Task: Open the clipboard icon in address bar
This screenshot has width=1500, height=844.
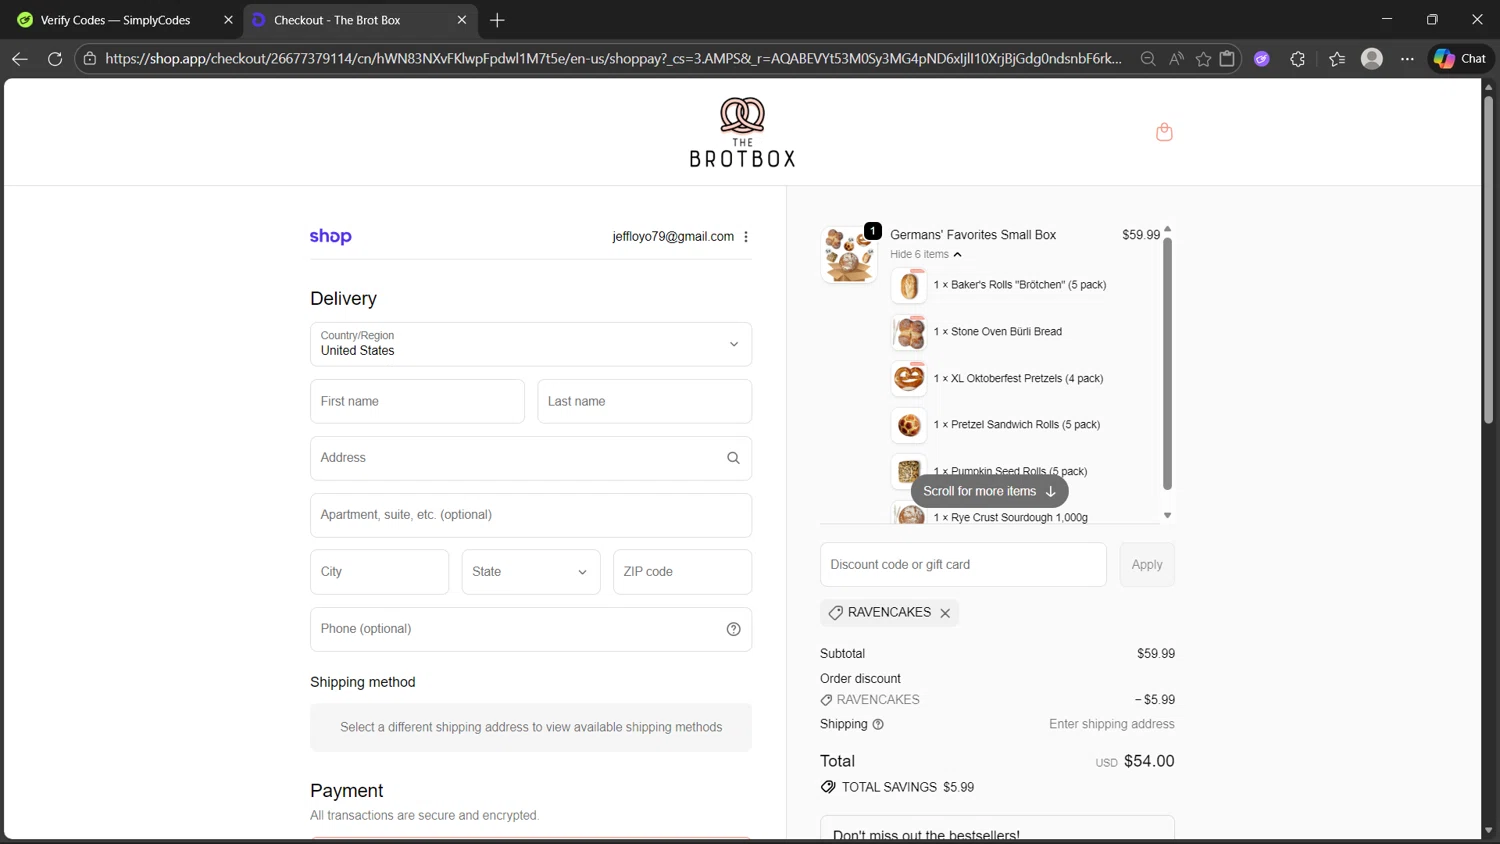Action: [x=1227, y=59]
